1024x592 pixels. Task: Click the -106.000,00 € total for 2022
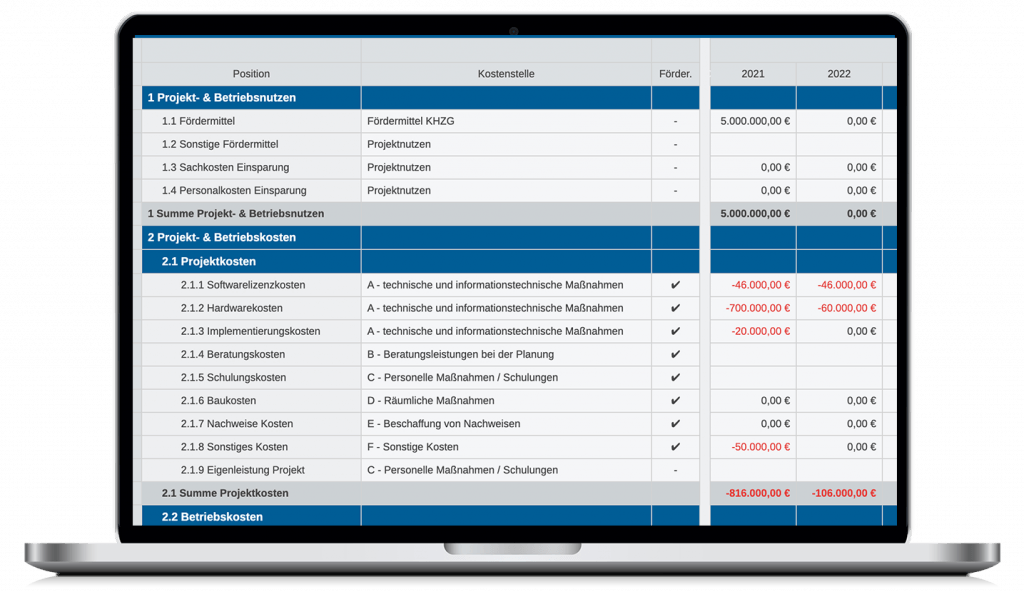(x=844, y=493)
